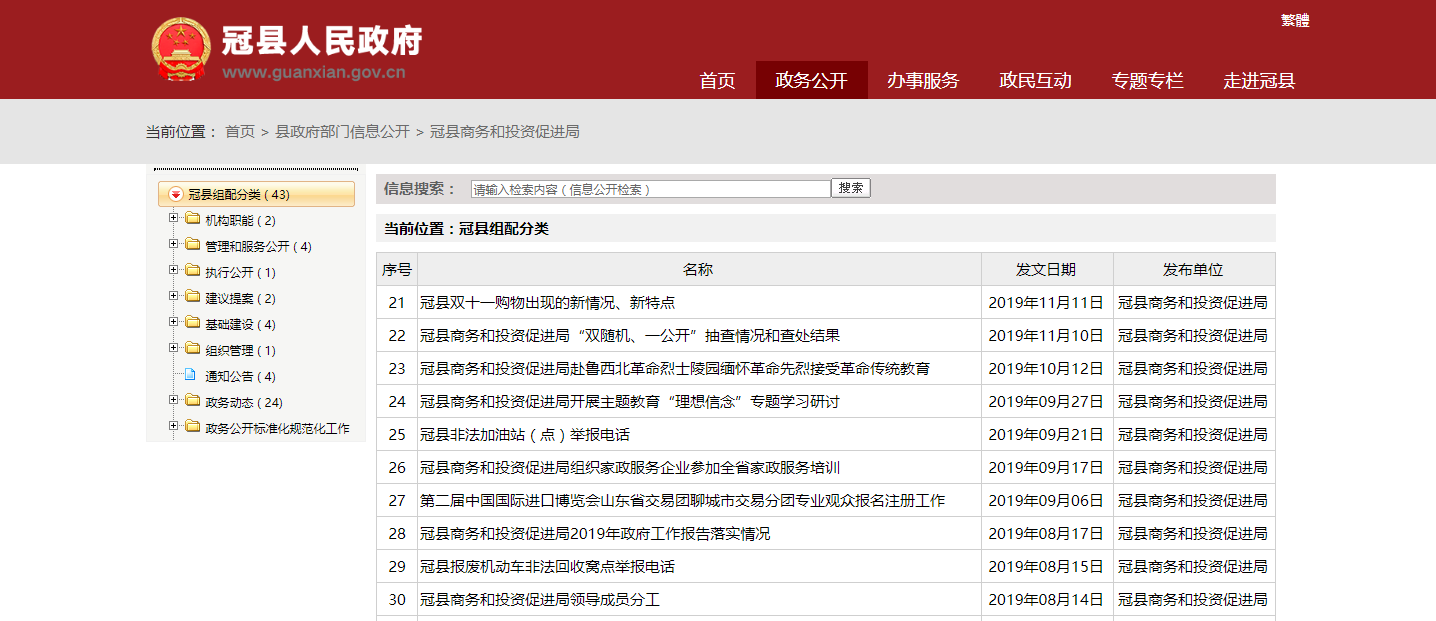Image resolution: width=1436 pixels, height=621 pixels.
Task: Open the 政务公开 navigation tab
Action: coord(811,81)
